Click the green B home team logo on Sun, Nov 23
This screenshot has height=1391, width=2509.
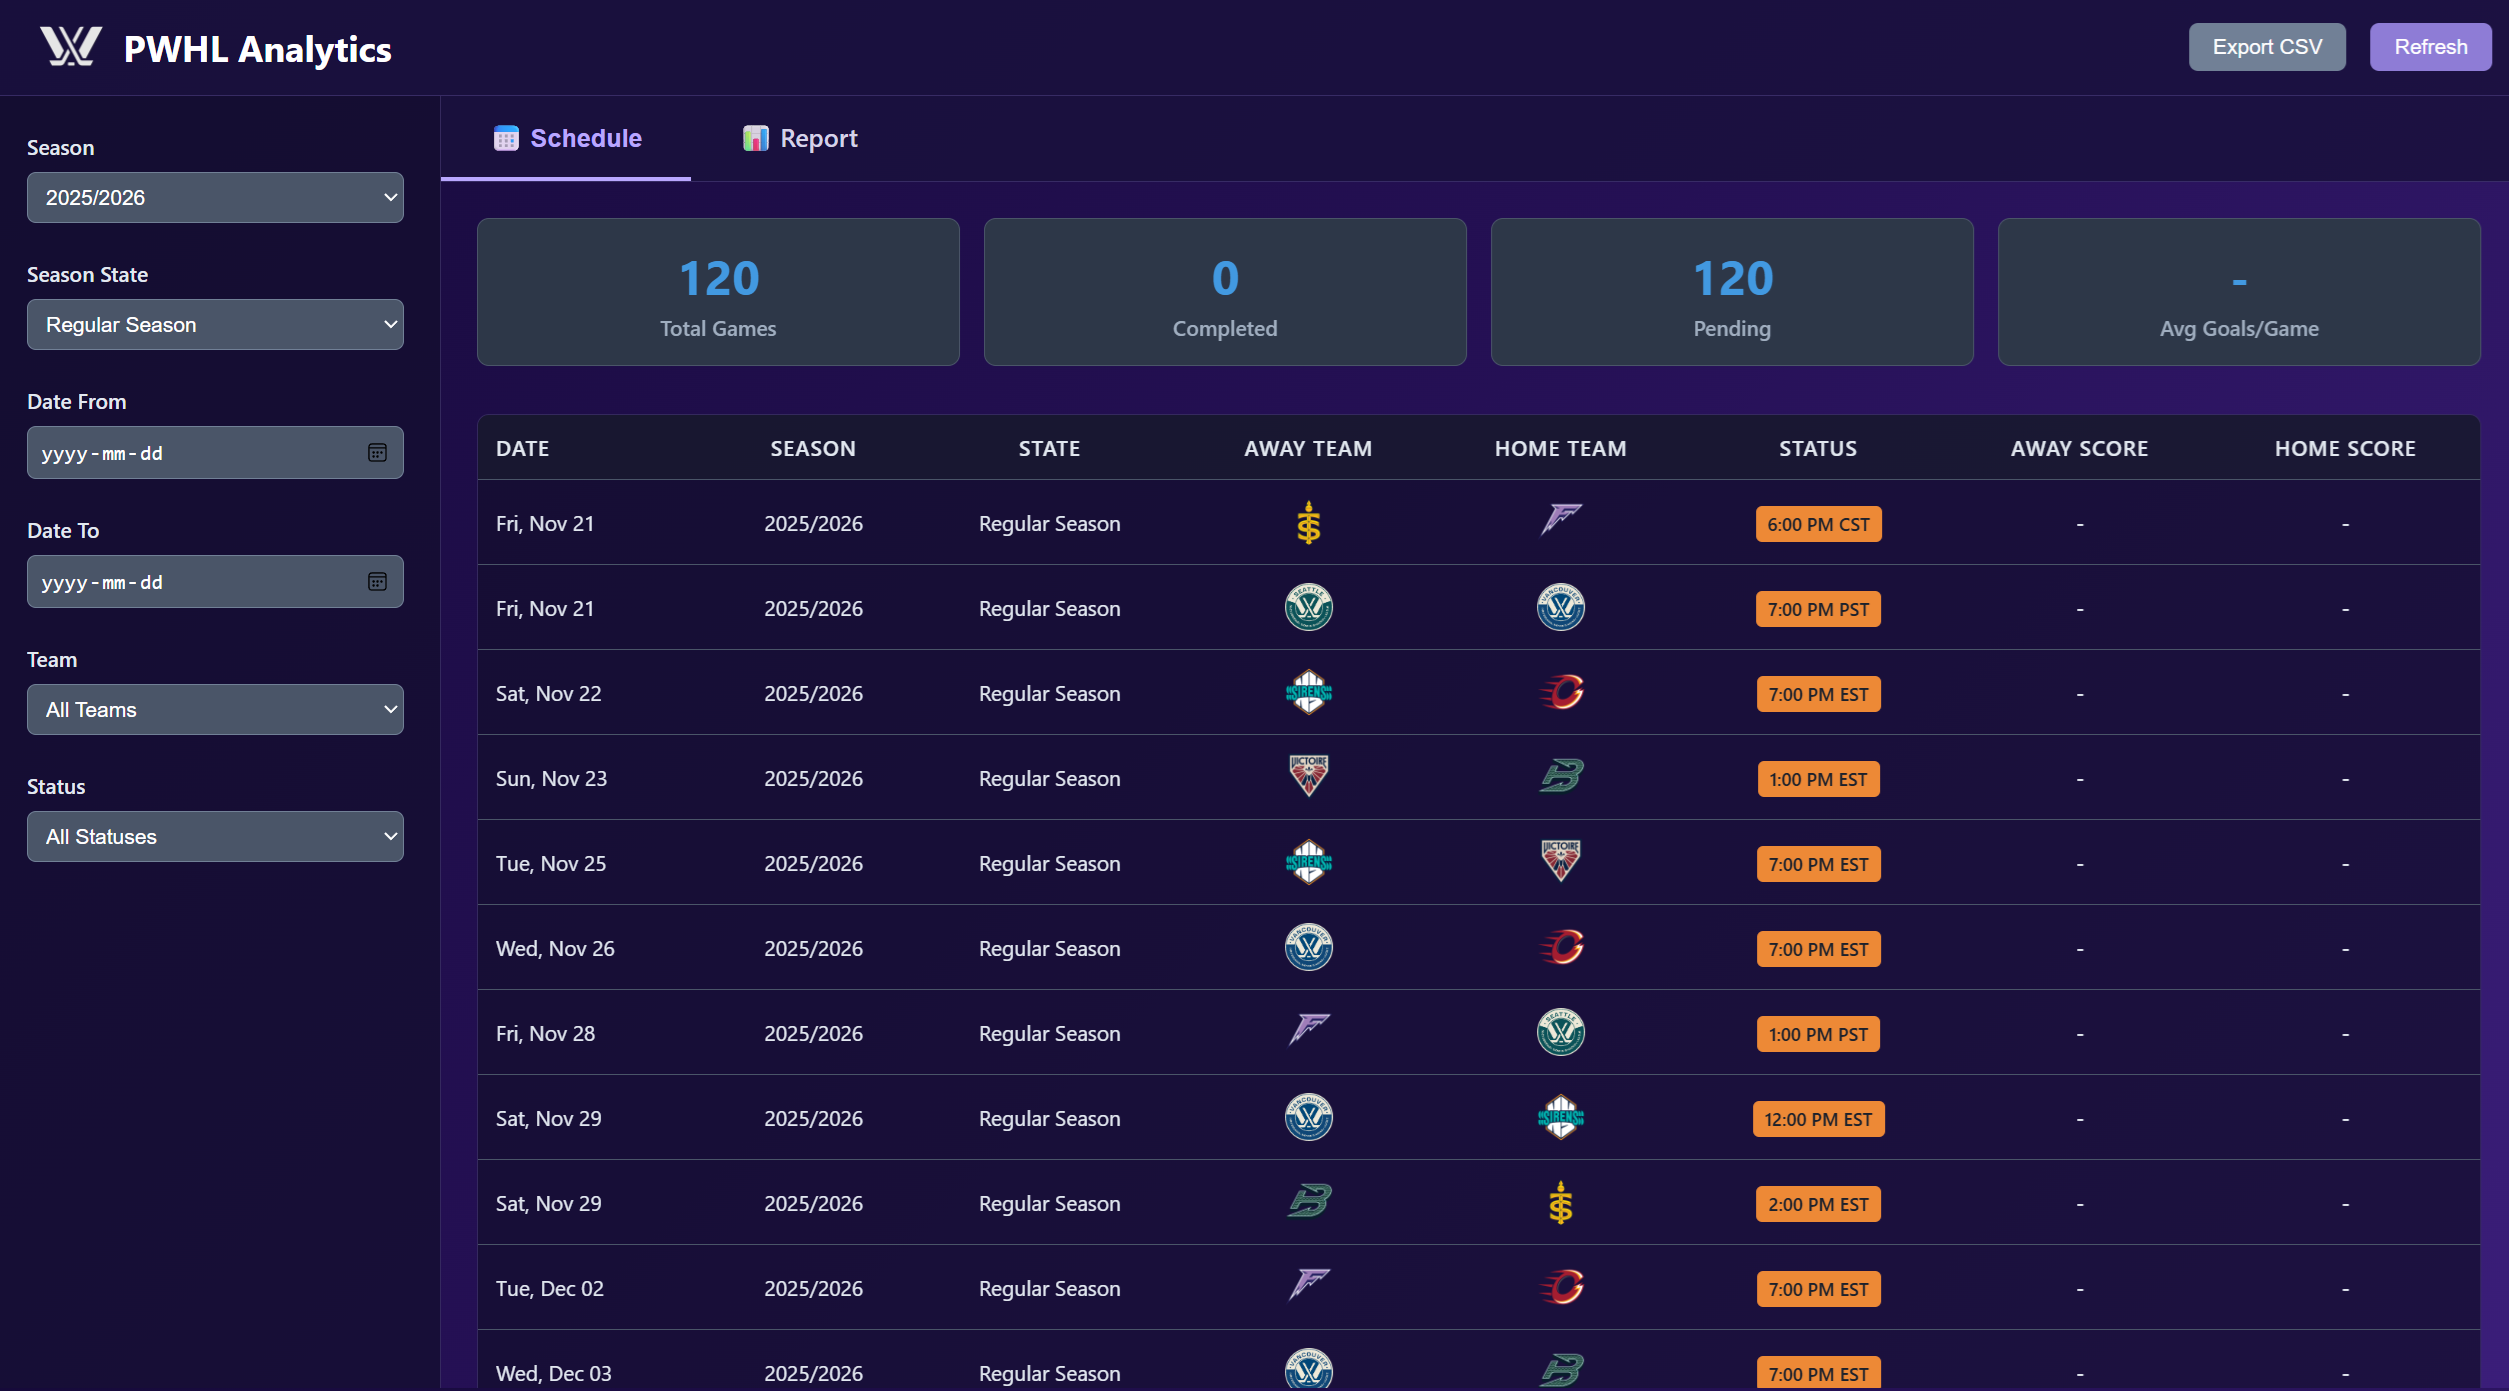(x=1560, y=777)
